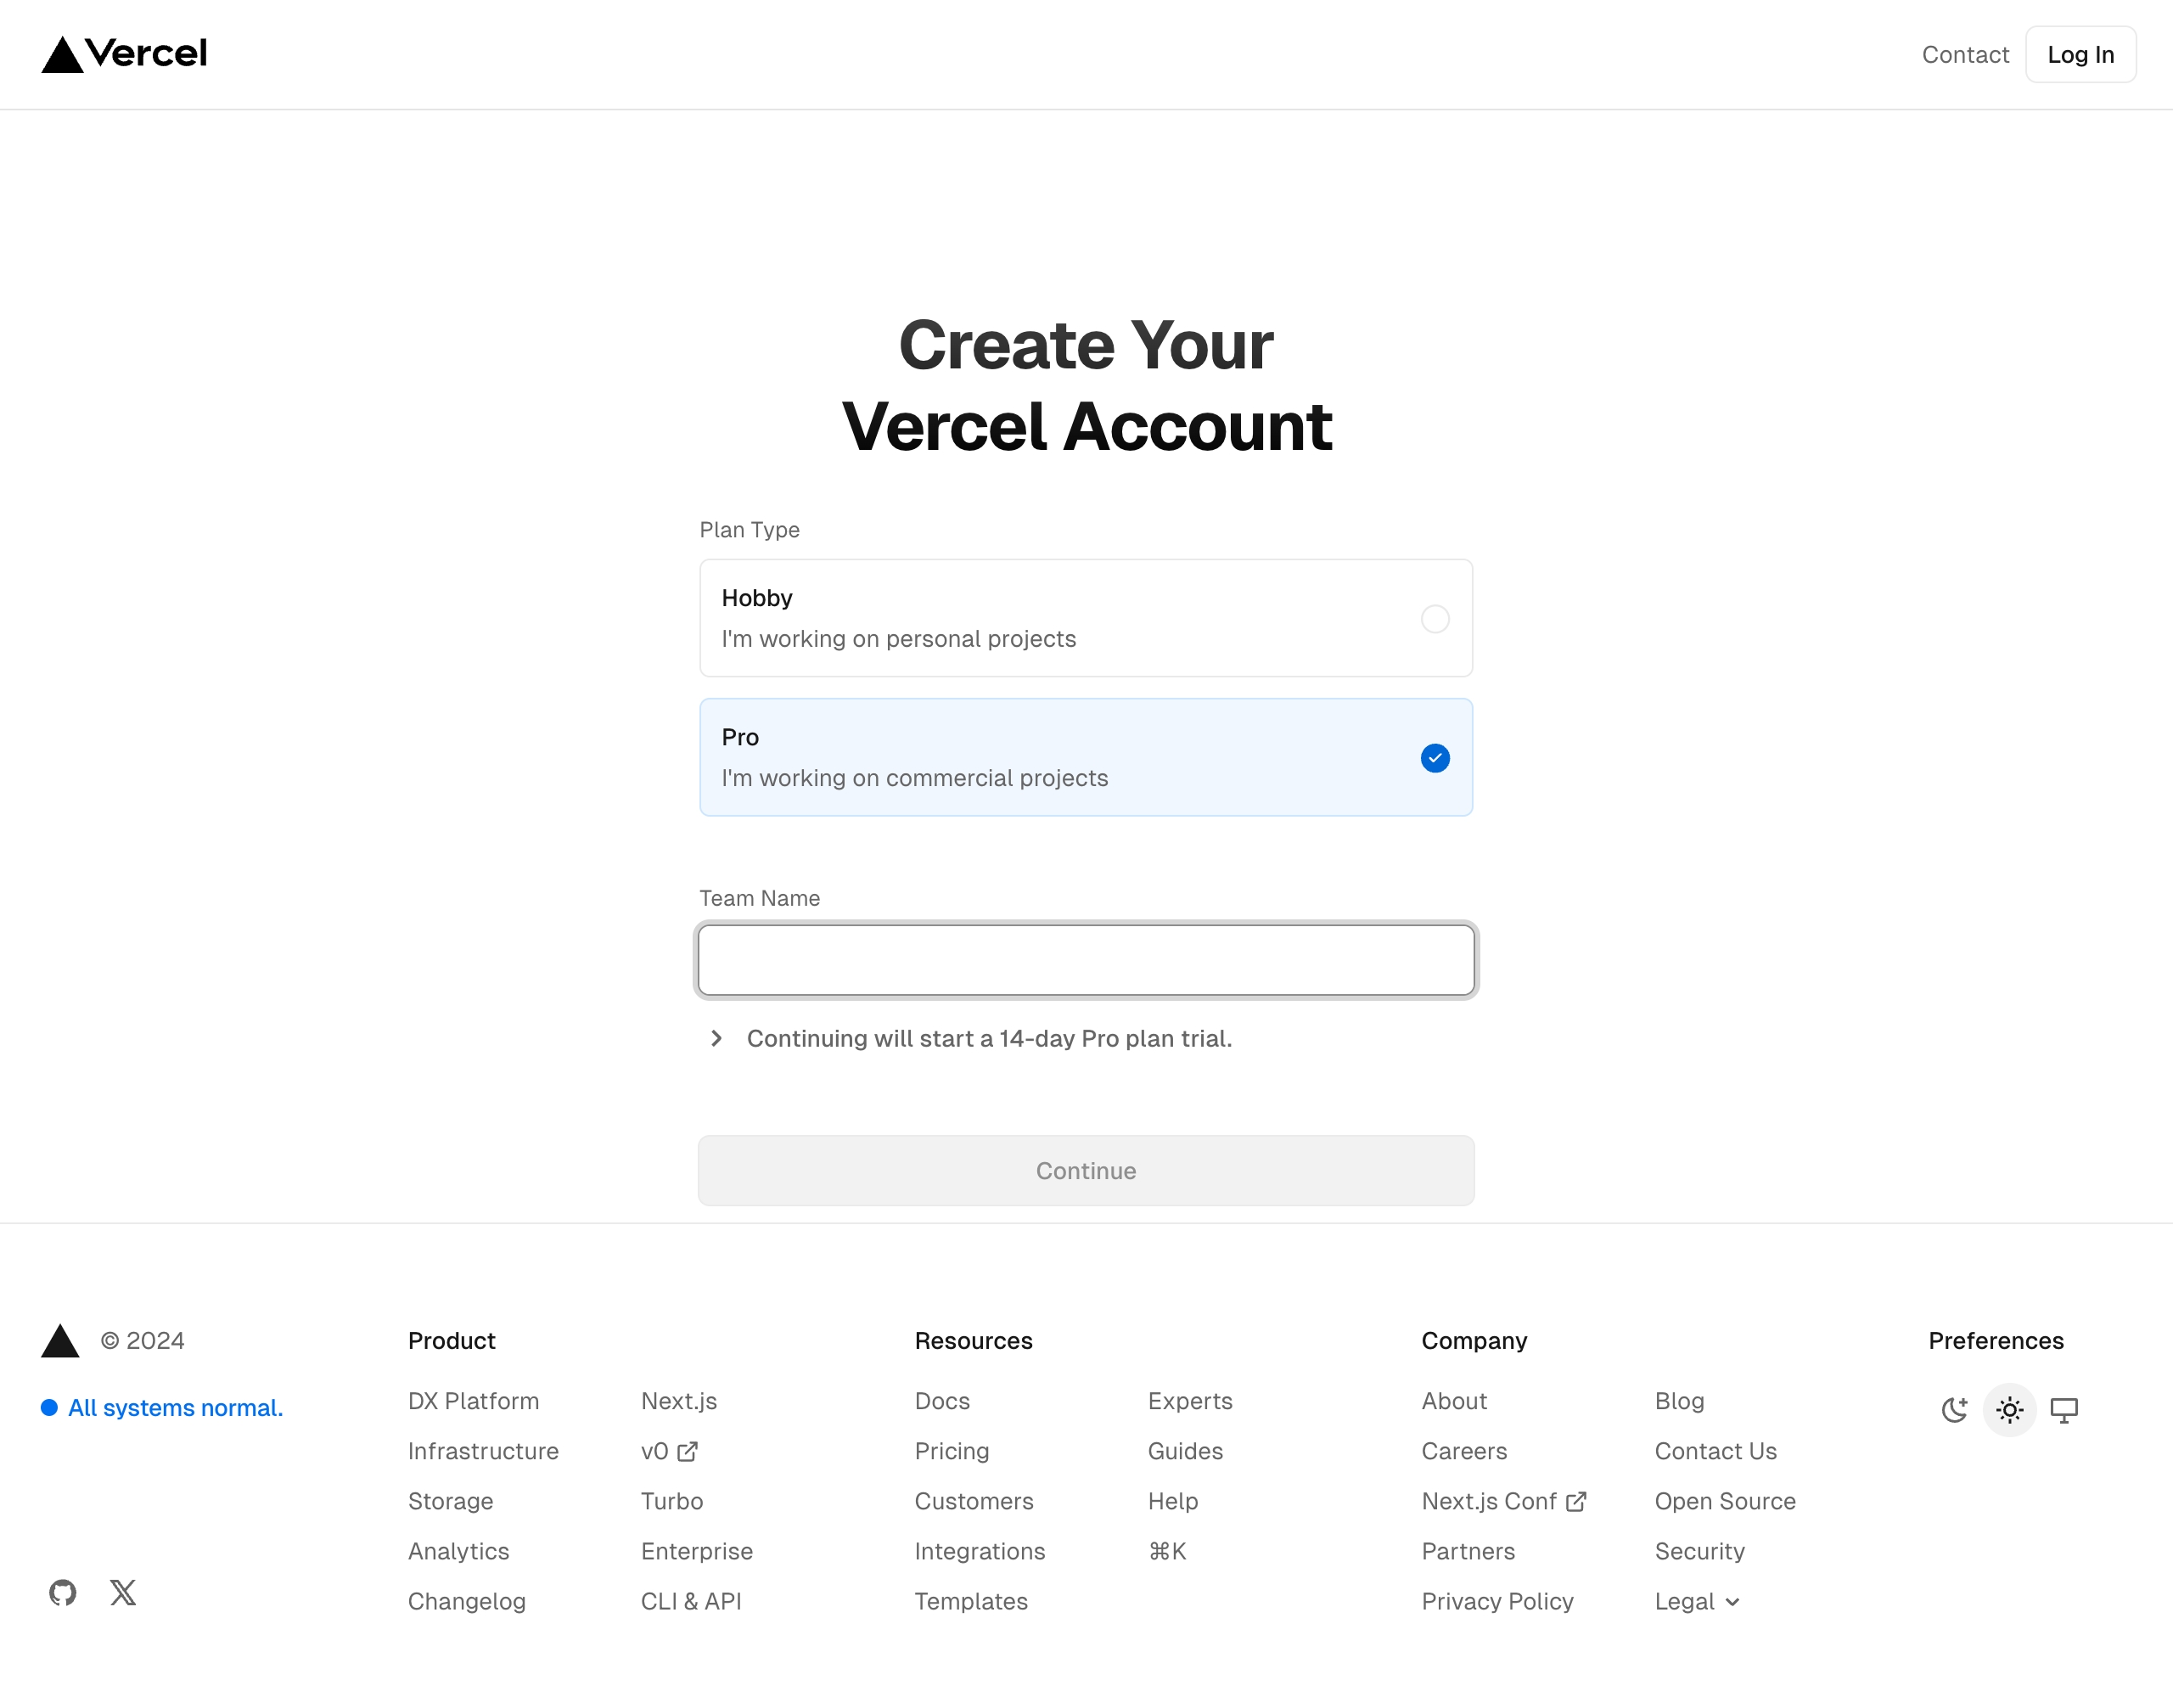Open the Pricing footer link
The height and width of the screenshot is (1708, 2173).
point(952,1451)
